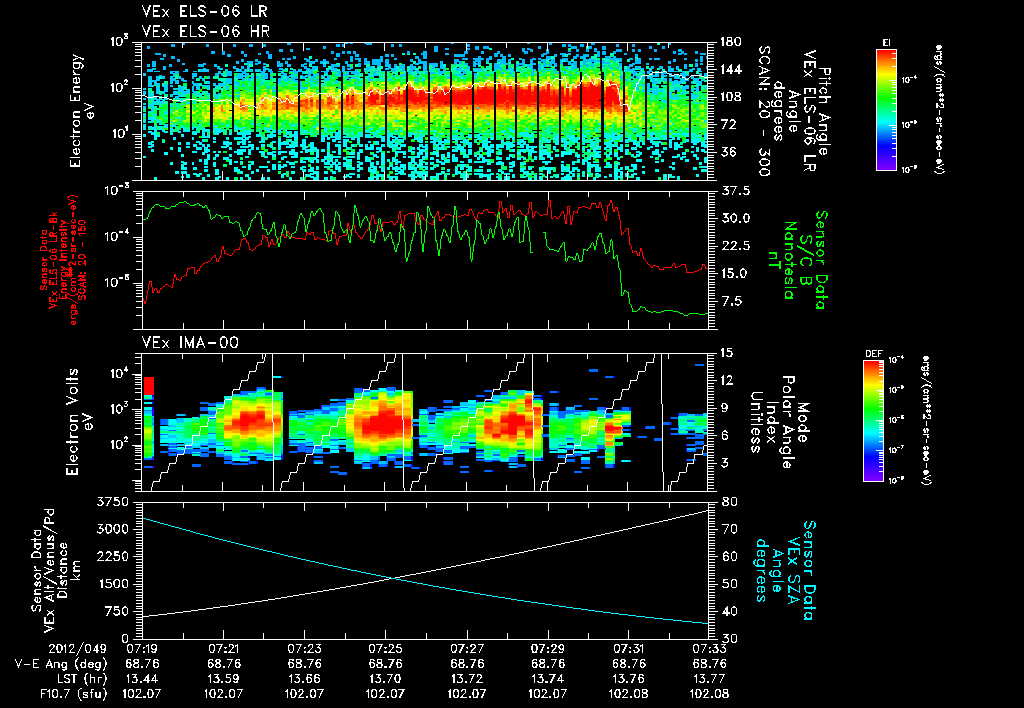Select the 'VEx ELS-06 HR' title text
Image resolution: width=1024 pixels, height=708 pixels.
point(206,31)
